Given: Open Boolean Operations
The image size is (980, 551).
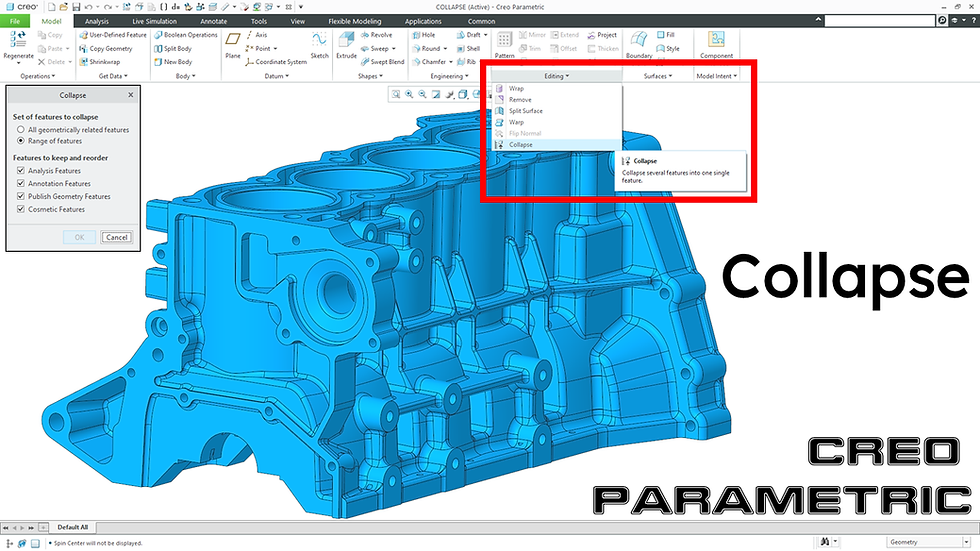Looking at the screenshot, I should [x=186, y=35].
